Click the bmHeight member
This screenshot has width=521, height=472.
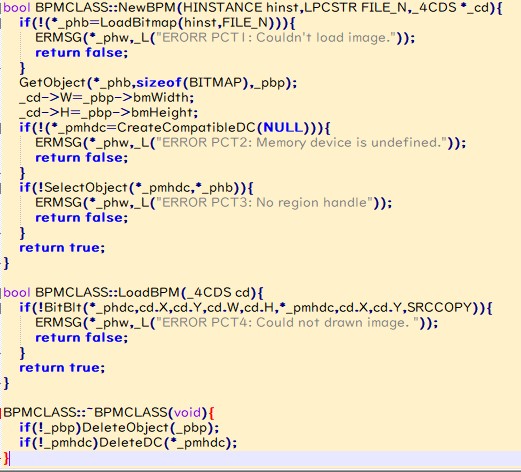[162, 112]
